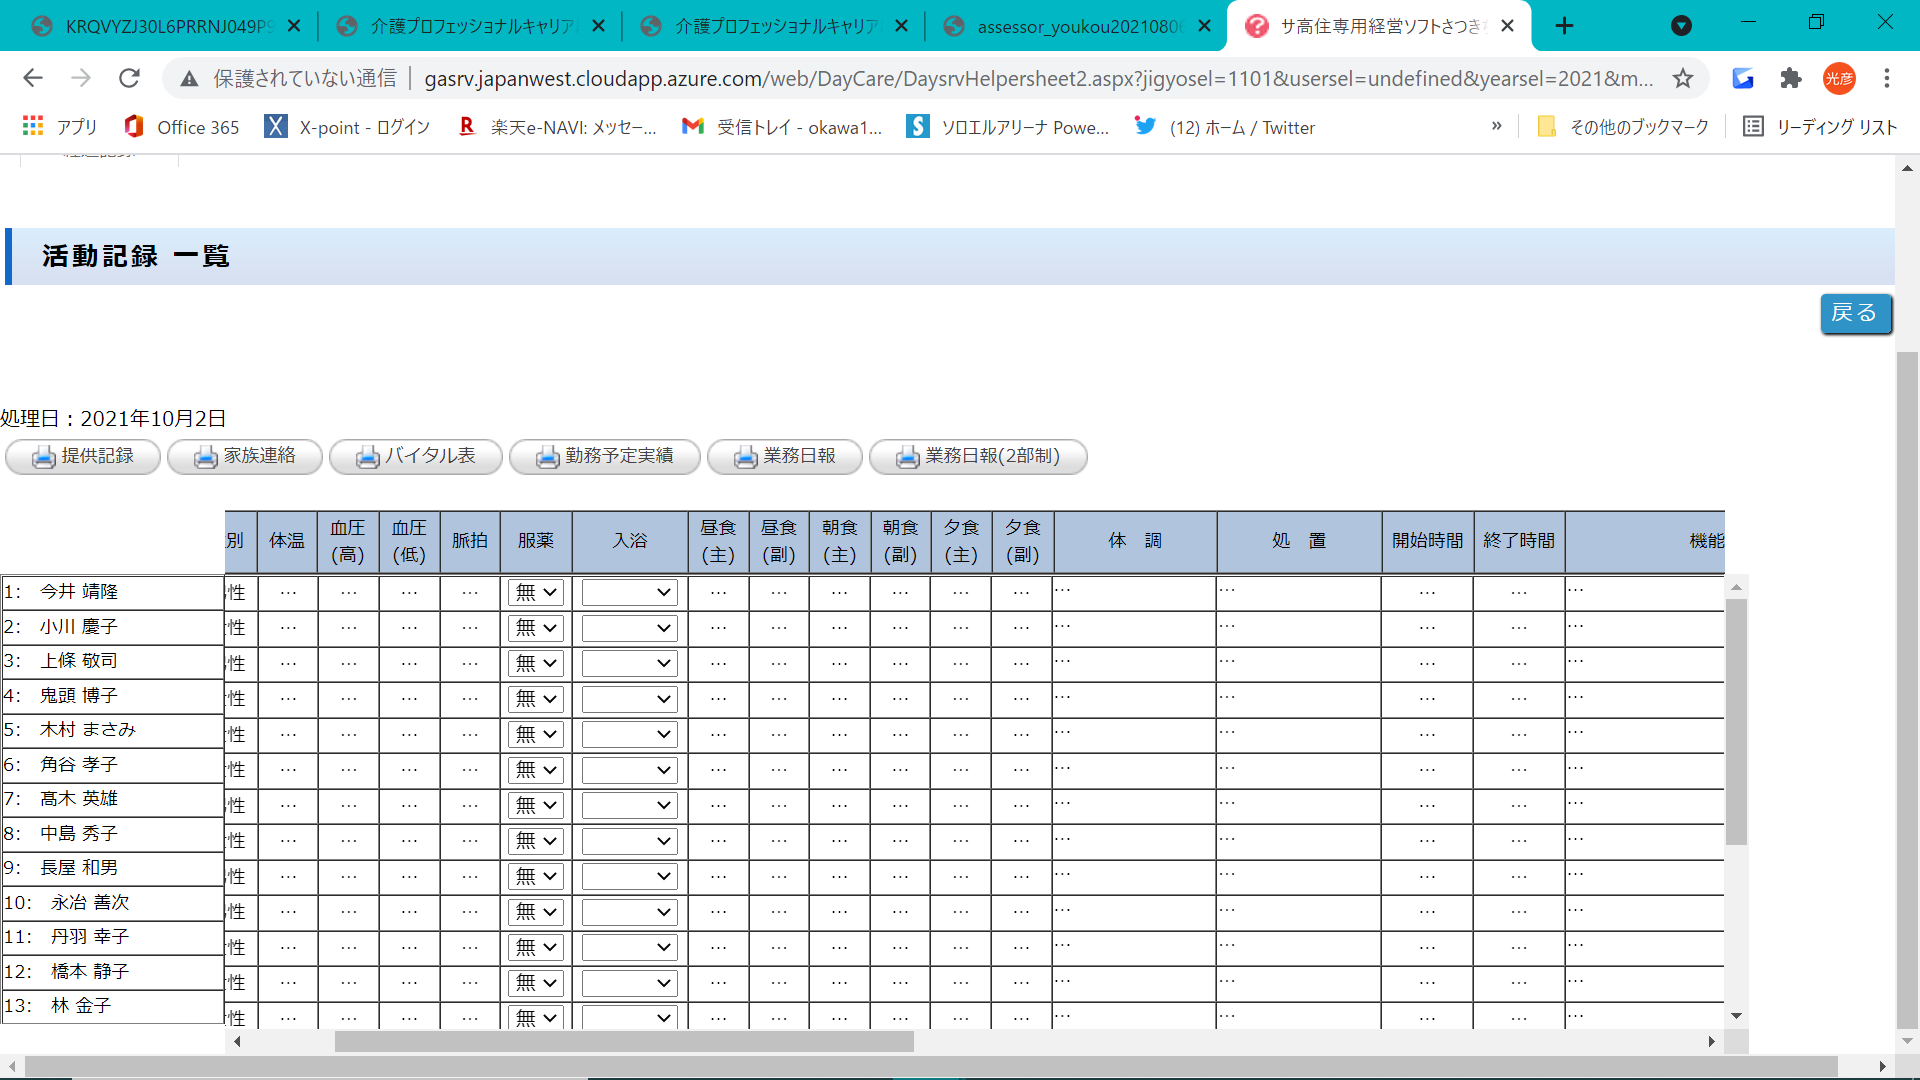Image resolution: width=1920 pixels, height=1080 pixels.
Task: Open the Twitter home bookmark
Action: [x=1225, y=127]
